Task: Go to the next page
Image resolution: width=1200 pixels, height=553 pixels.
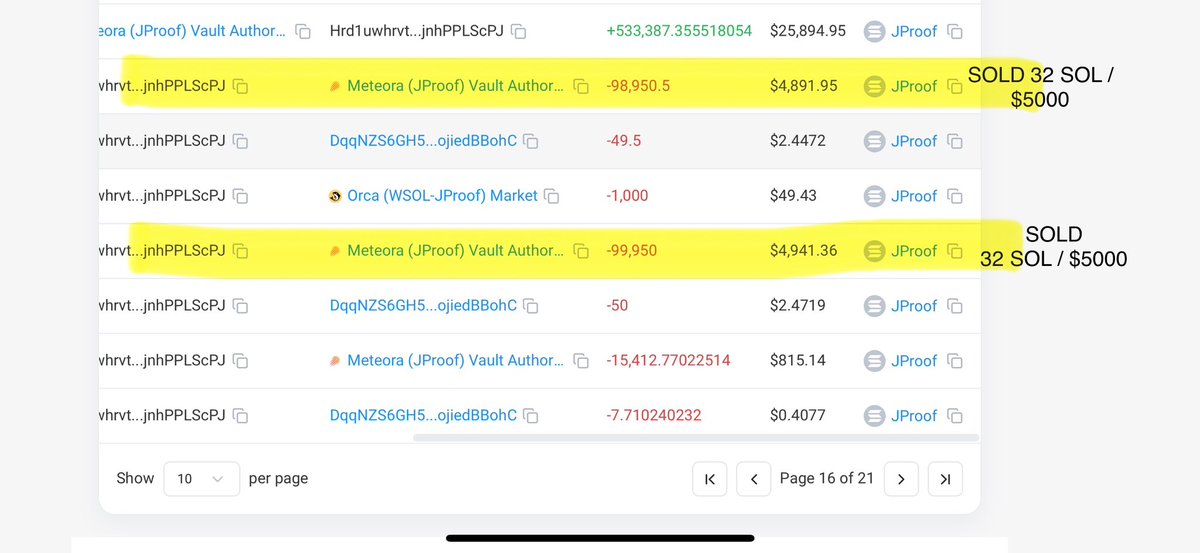Action: click(901, 479)
